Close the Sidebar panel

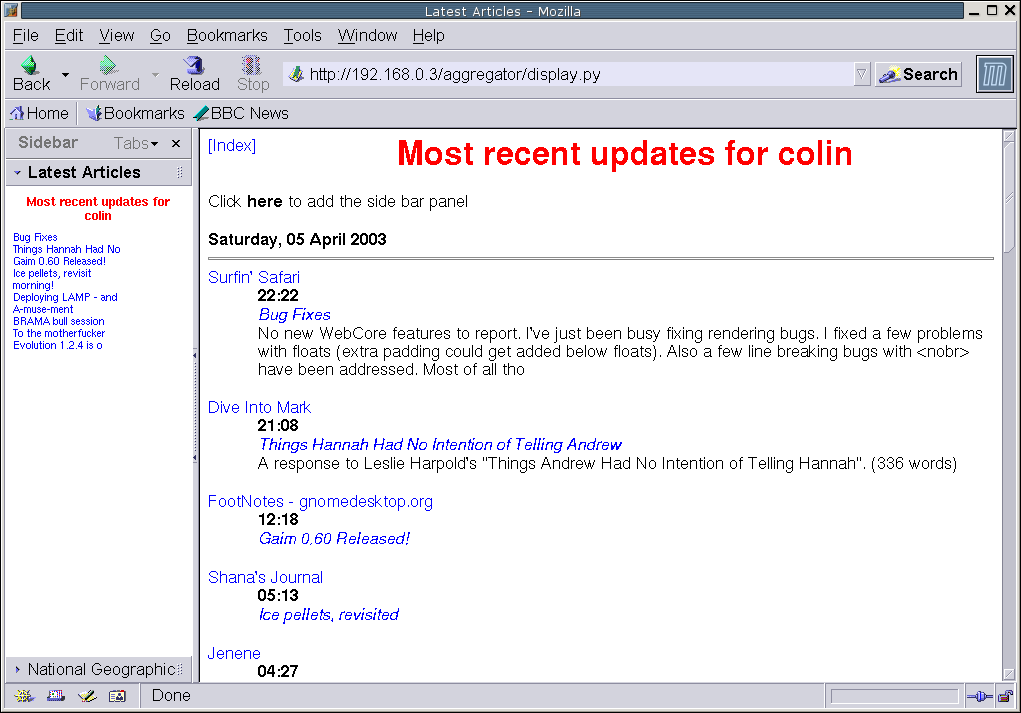click(176, 143)
